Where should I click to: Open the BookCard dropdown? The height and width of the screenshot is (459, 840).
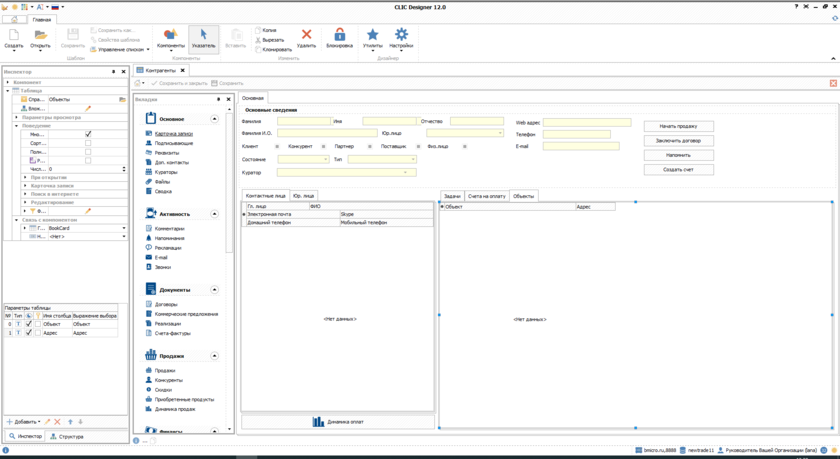(124, 228)
